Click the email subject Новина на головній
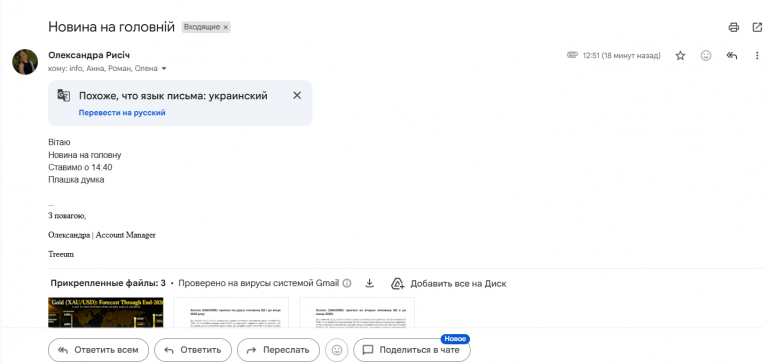The width and height of the screenshot is (768, 364). click(111, 27)
